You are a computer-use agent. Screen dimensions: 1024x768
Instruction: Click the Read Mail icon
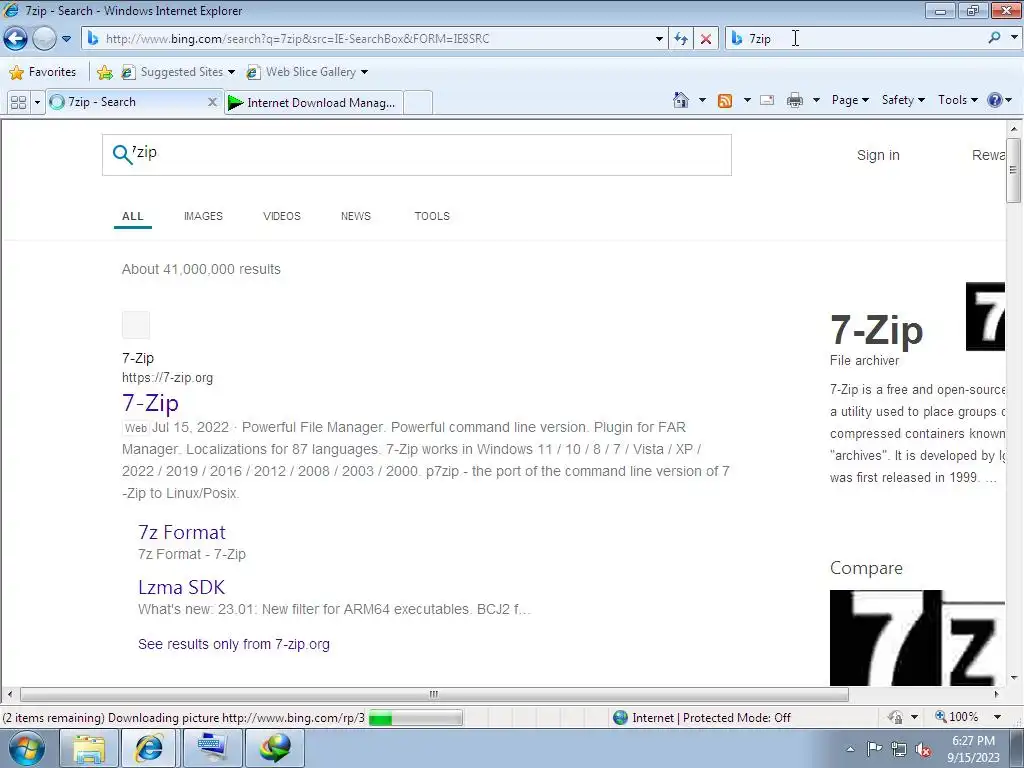[767, 100]
